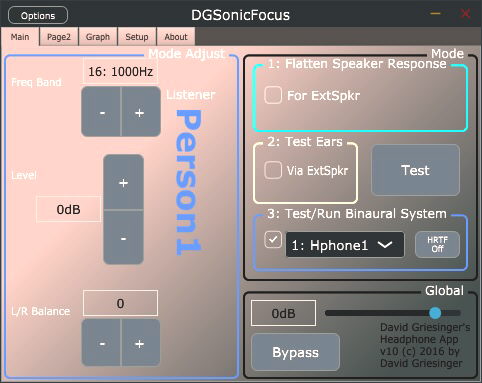Switch to the Page2 tab
Viewport: 482px width, 383px height.
59,37
